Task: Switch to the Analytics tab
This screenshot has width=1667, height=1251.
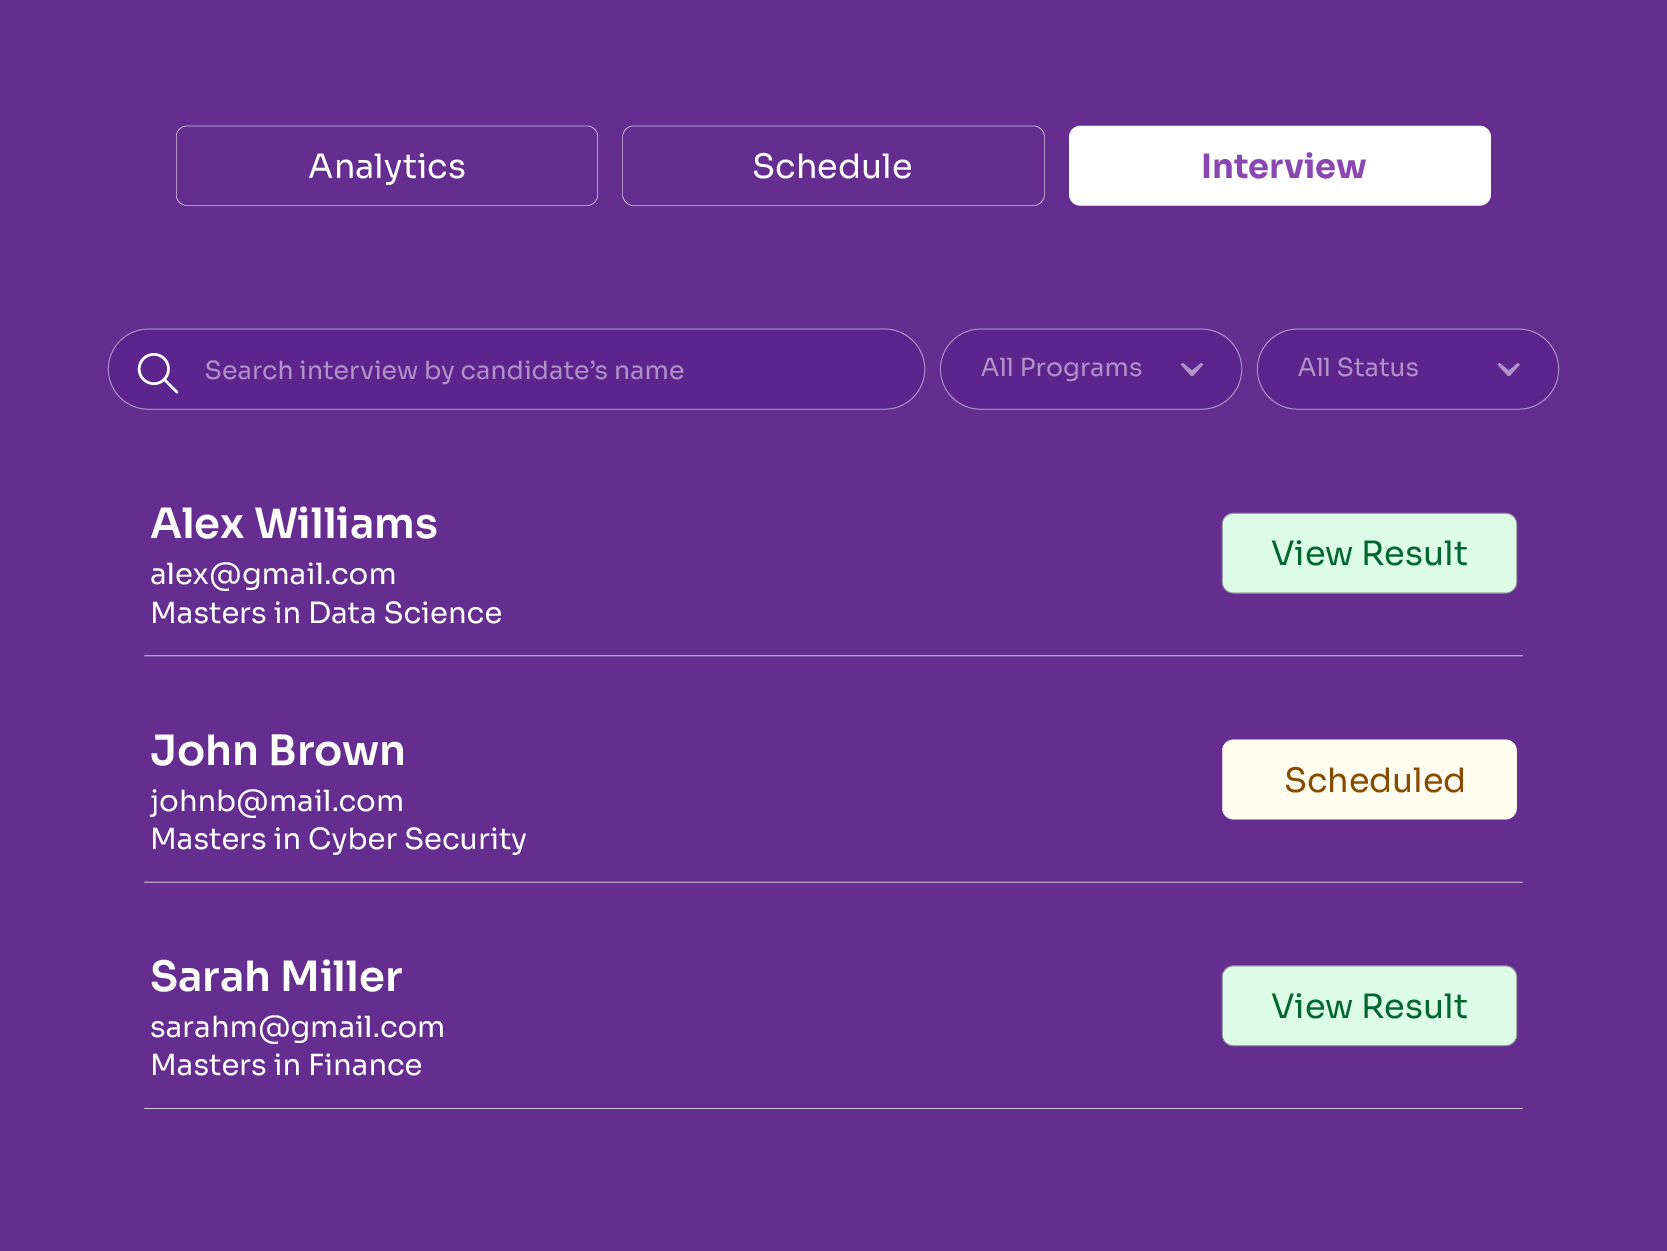Action: point(387,166)
